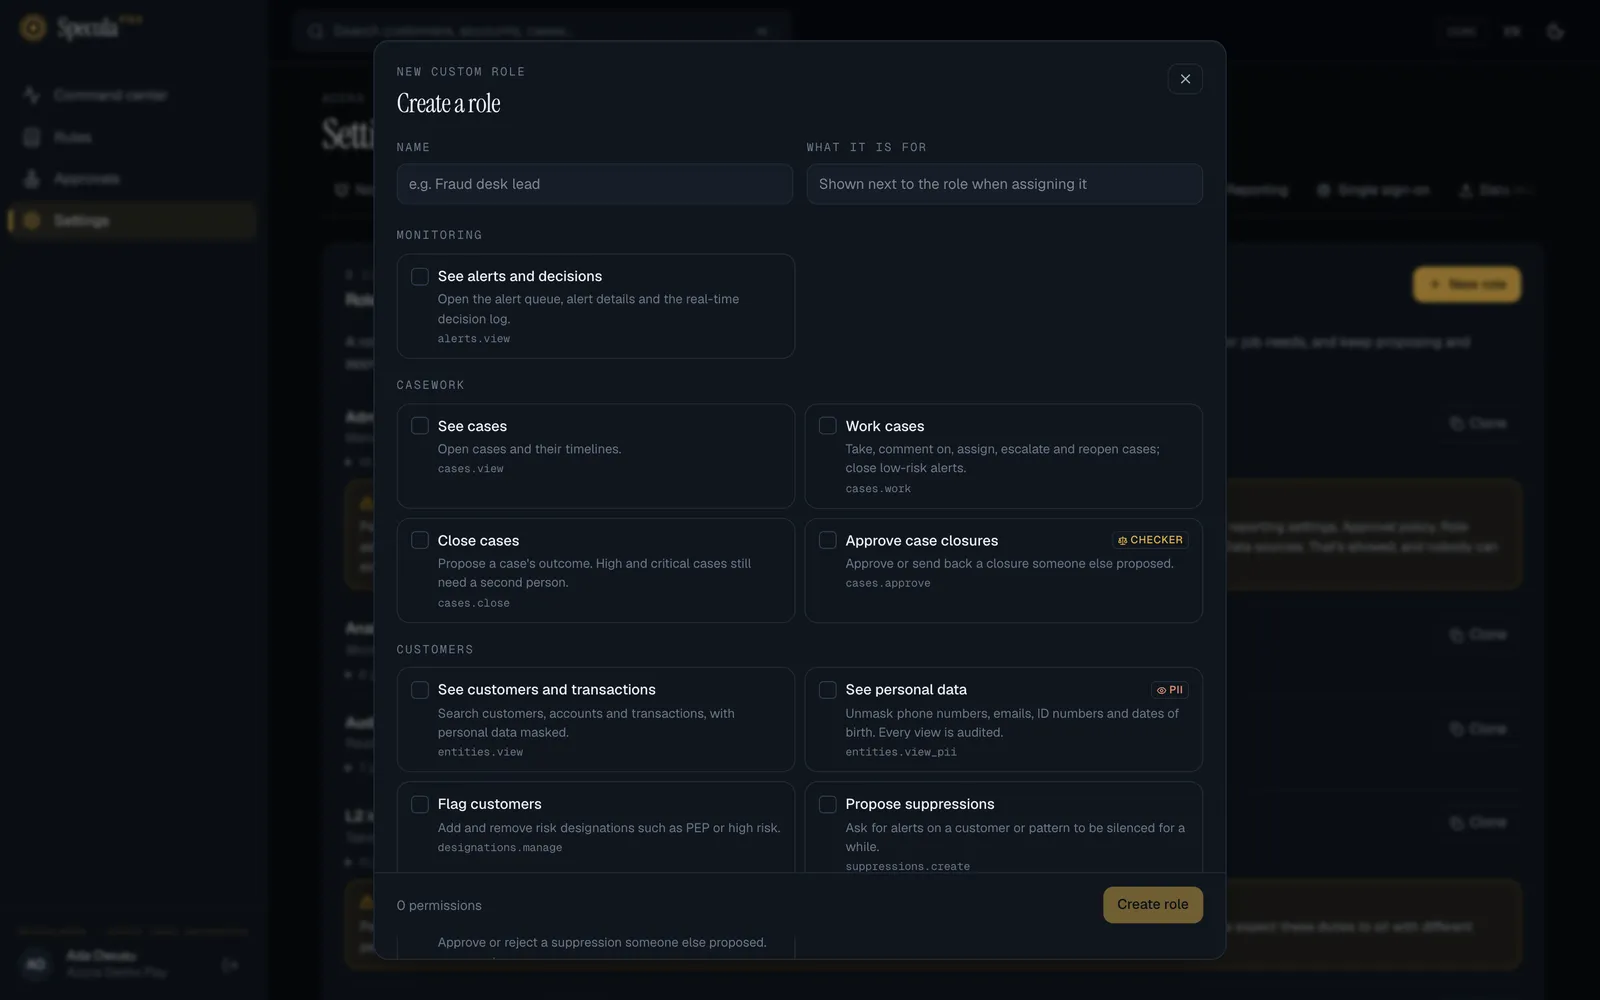This screenshot has height=1000, width=1600.
Task: Click the 'entities.view_pii' permission code
Action: [901, 752]
